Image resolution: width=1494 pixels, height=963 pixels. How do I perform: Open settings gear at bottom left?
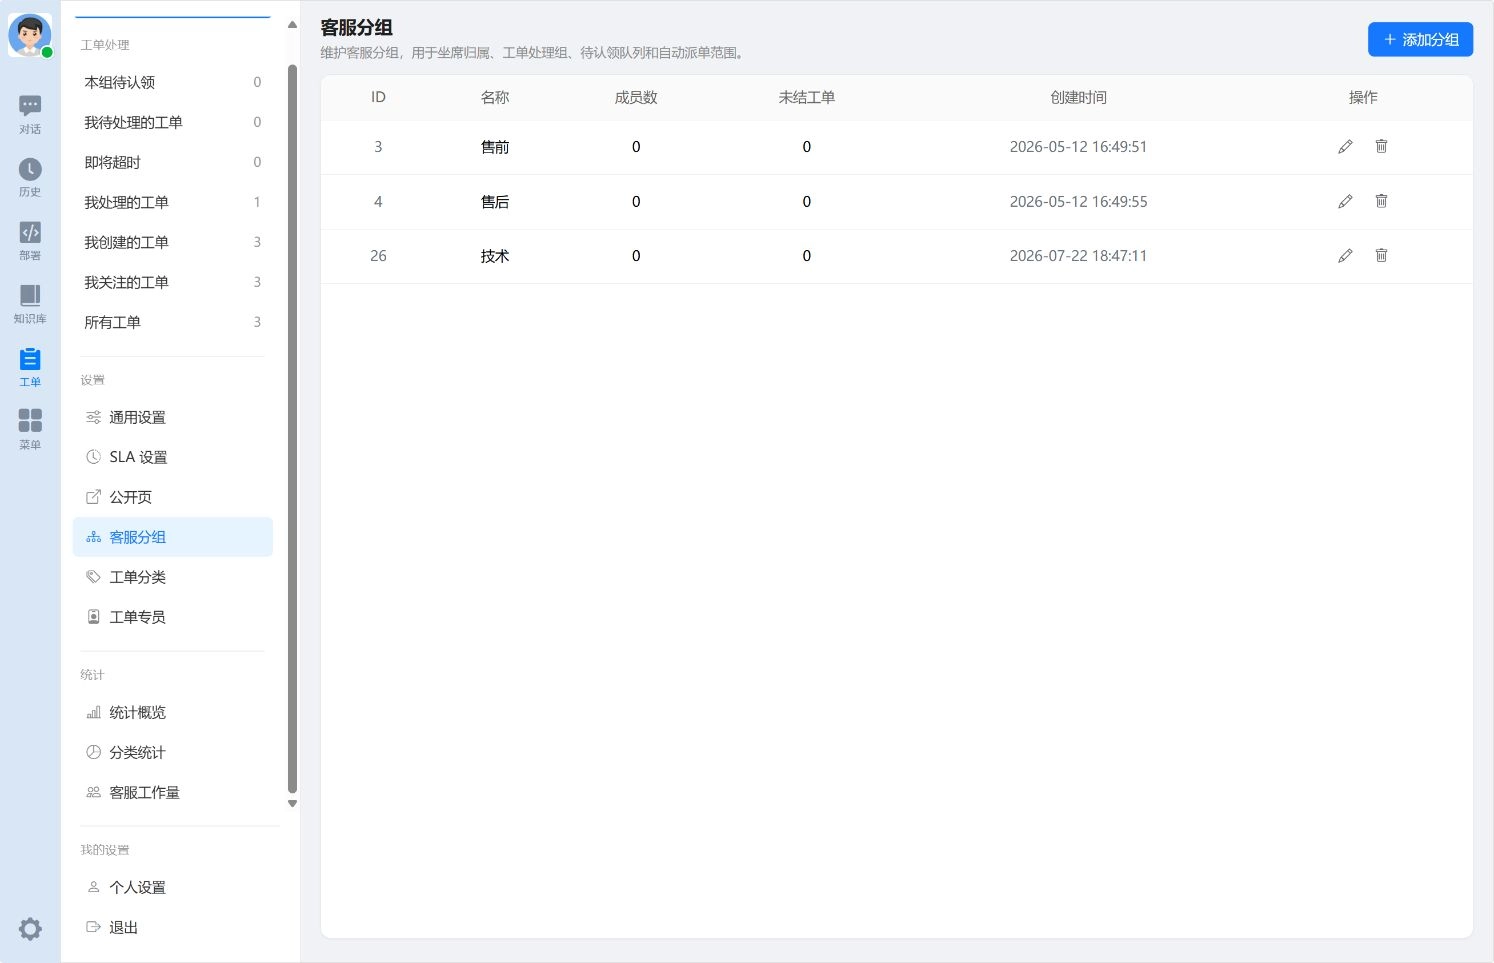point(30,929)
